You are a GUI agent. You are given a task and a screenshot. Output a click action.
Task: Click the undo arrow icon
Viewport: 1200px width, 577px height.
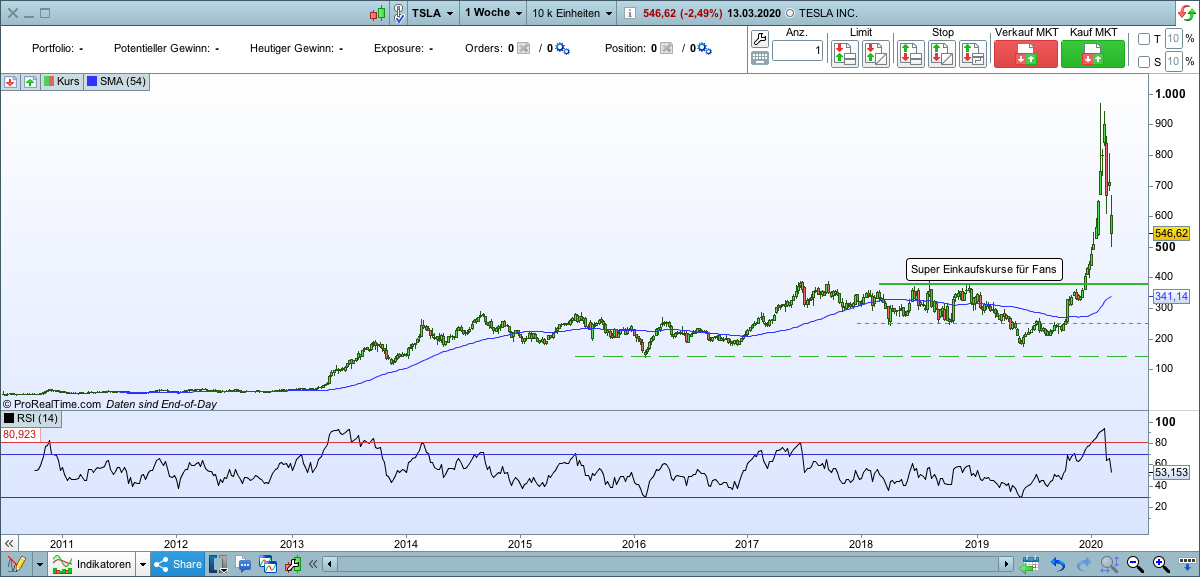(x=1058, y=563)
